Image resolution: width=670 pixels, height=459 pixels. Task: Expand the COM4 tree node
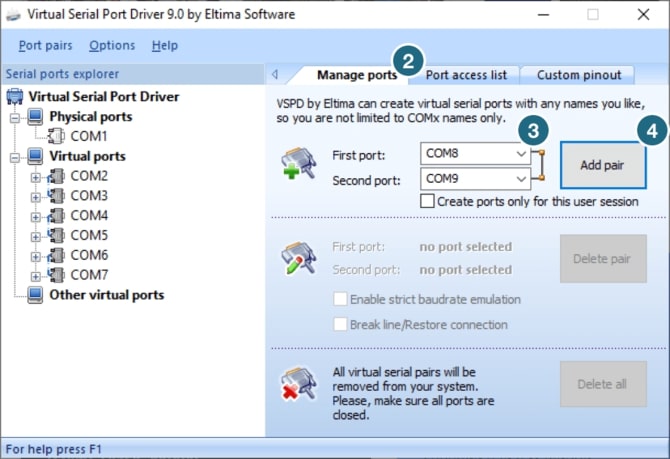(35, 217)
